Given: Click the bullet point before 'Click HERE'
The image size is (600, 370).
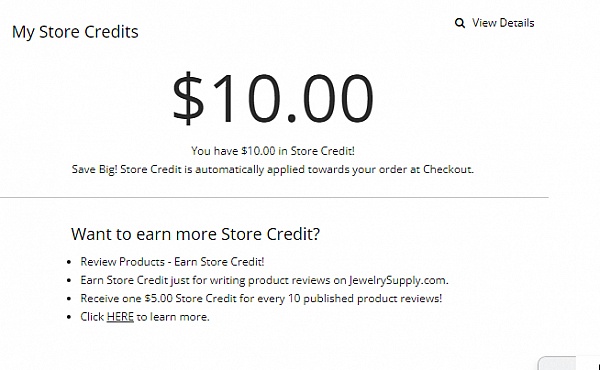Looking at the screenshot, I should [x=69, y=317].
